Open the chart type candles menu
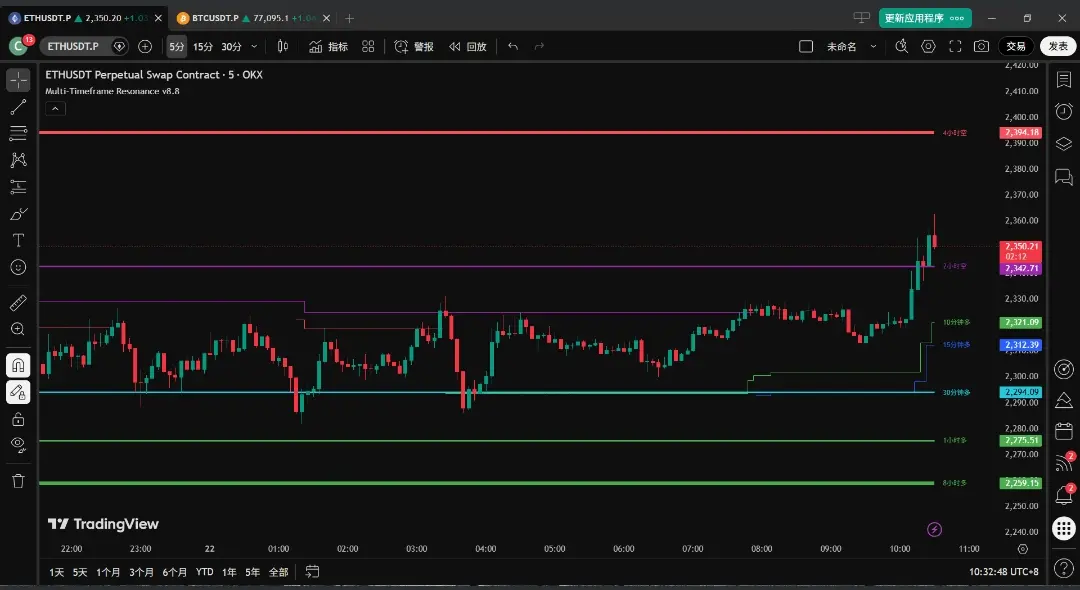Viewport: 1080px width, 590px height. 282,46
